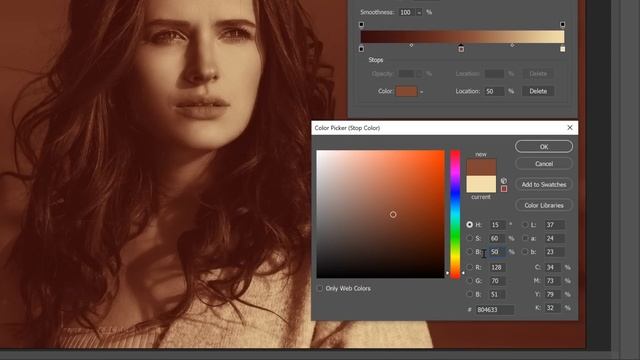The width and height of the screenshot is (640, 360).
Task: Select the right light color stop
Action: point(562,49)
